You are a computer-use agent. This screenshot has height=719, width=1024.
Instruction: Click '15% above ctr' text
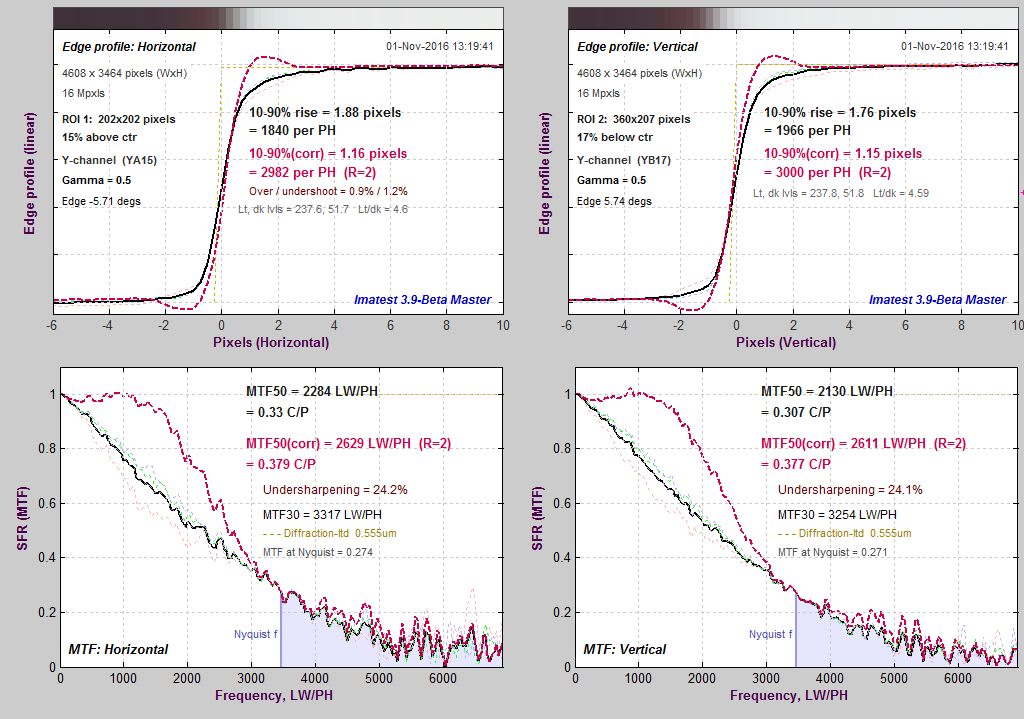click(x=99, y=138)
